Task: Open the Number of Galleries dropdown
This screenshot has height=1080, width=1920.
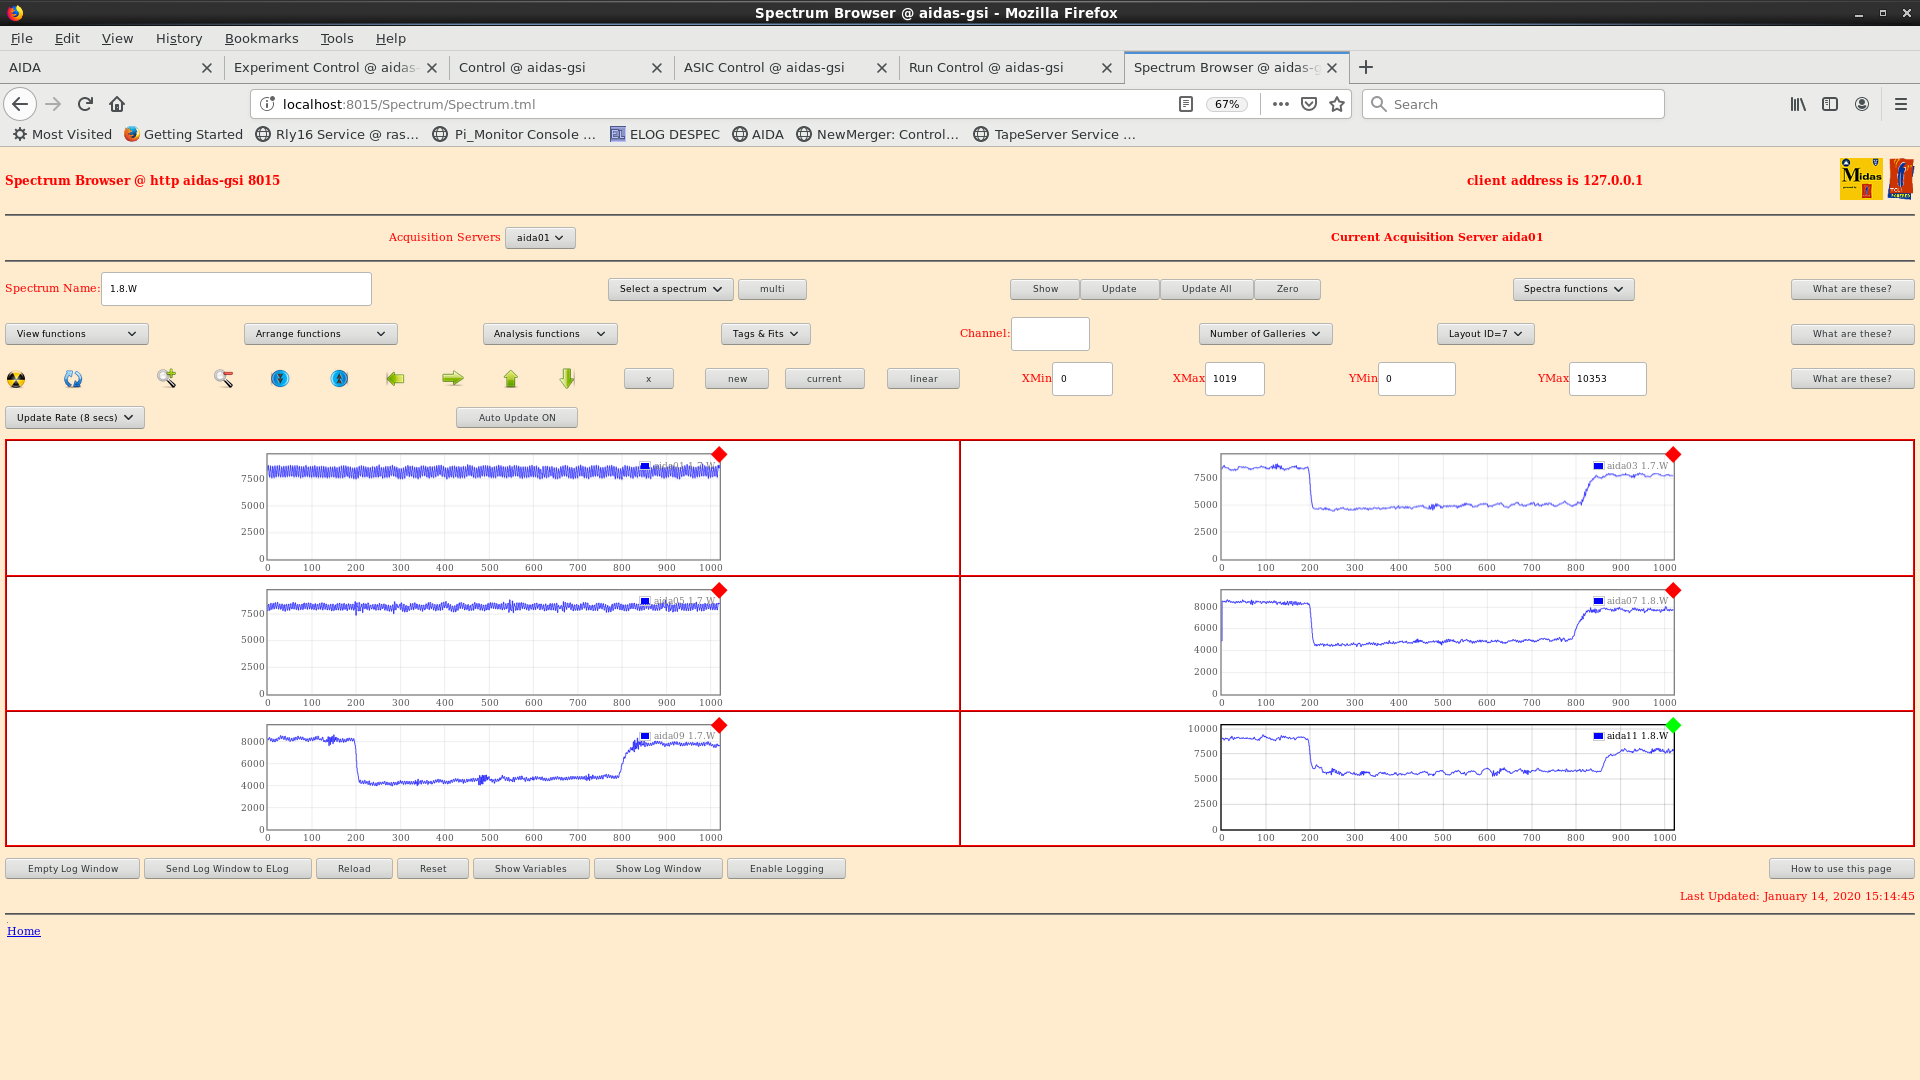Action: pos(1264,334)
